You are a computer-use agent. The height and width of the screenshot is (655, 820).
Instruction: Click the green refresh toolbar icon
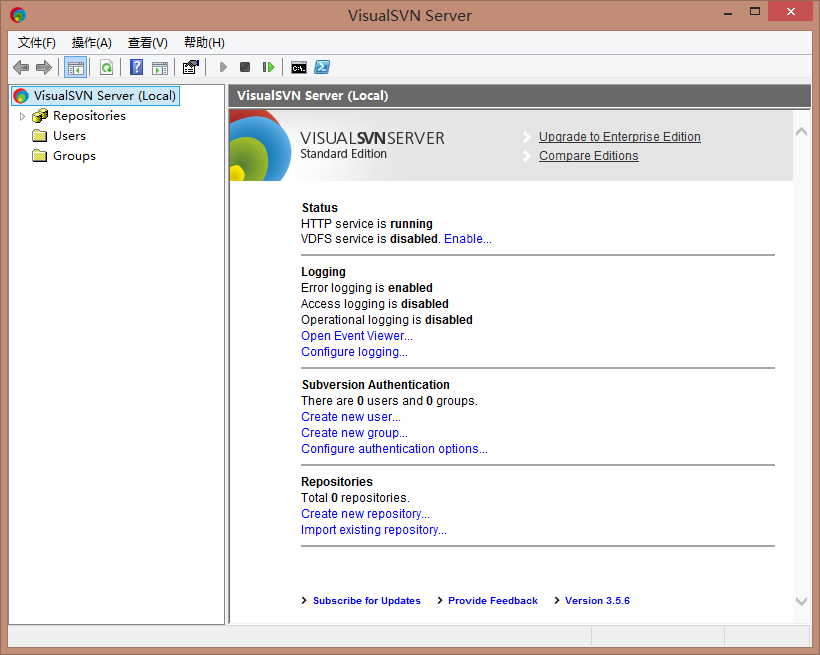[107, 67]
